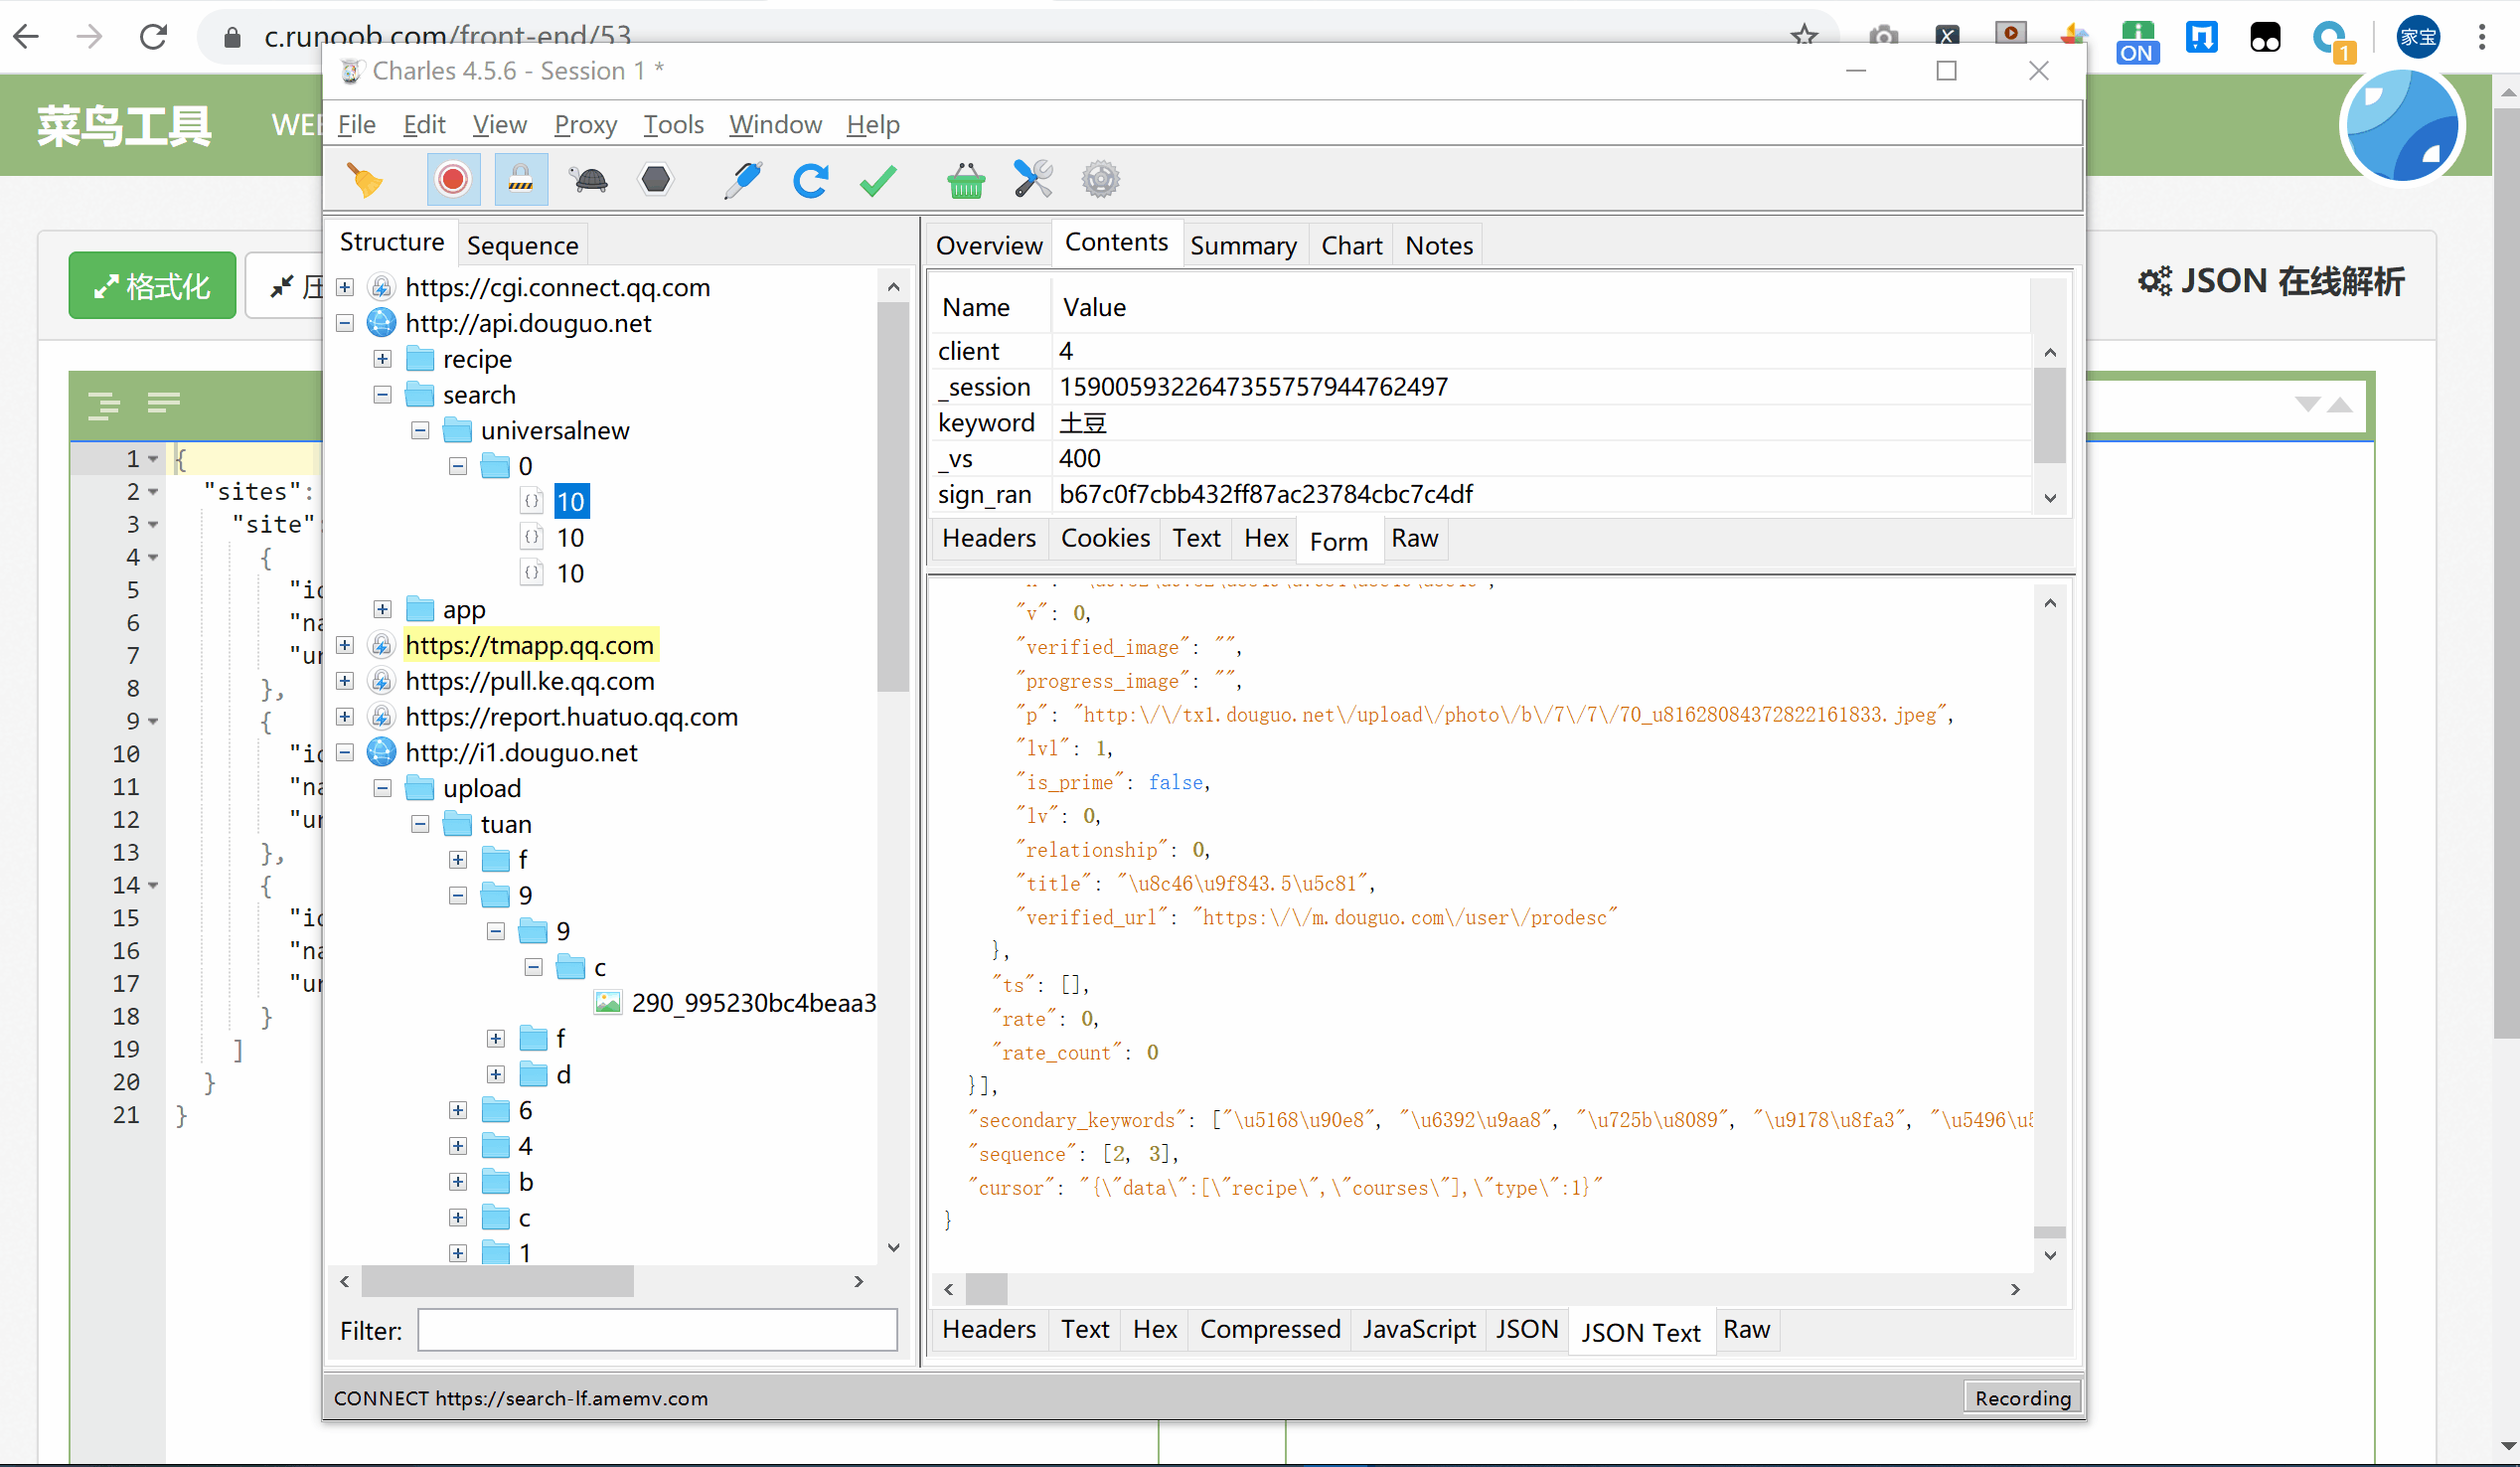This screenshot has width=2520, height=1467.
Task: Click the blue pen Compose icon
Action: click(x=742, y=181)
